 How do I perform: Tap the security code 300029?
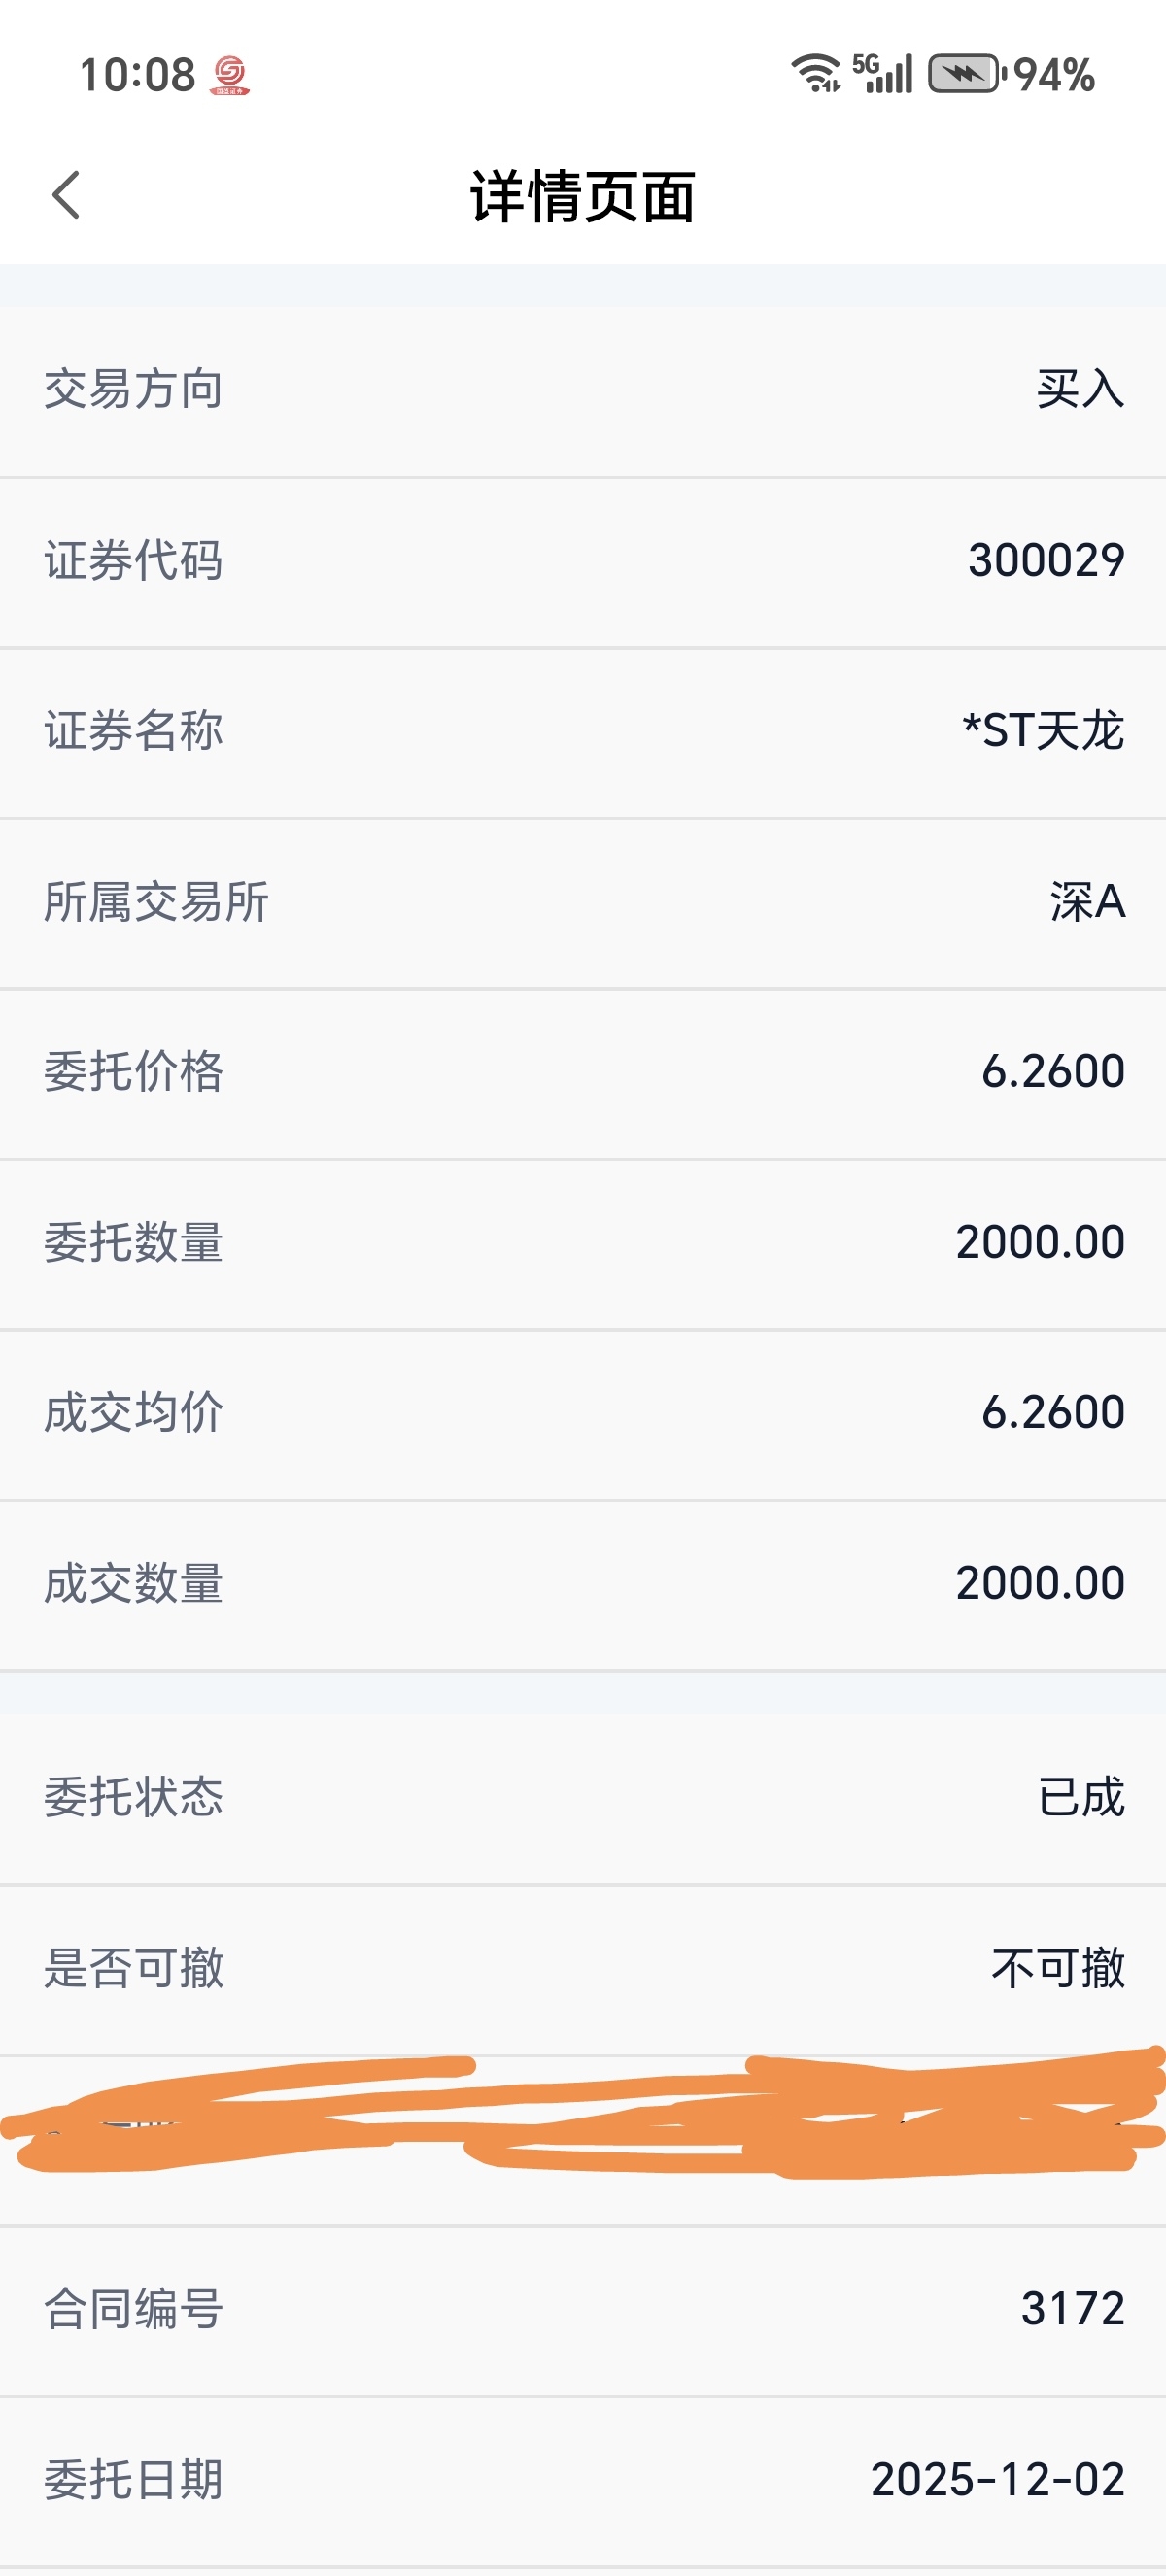[x=1045, y=560]
